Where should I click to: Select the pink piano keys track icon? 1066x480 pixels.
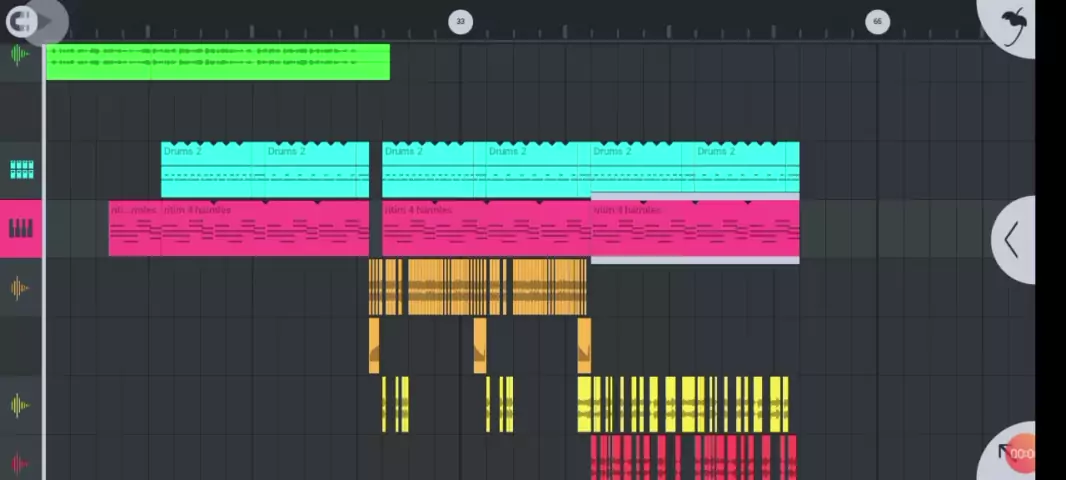click(x=21, y=229)
